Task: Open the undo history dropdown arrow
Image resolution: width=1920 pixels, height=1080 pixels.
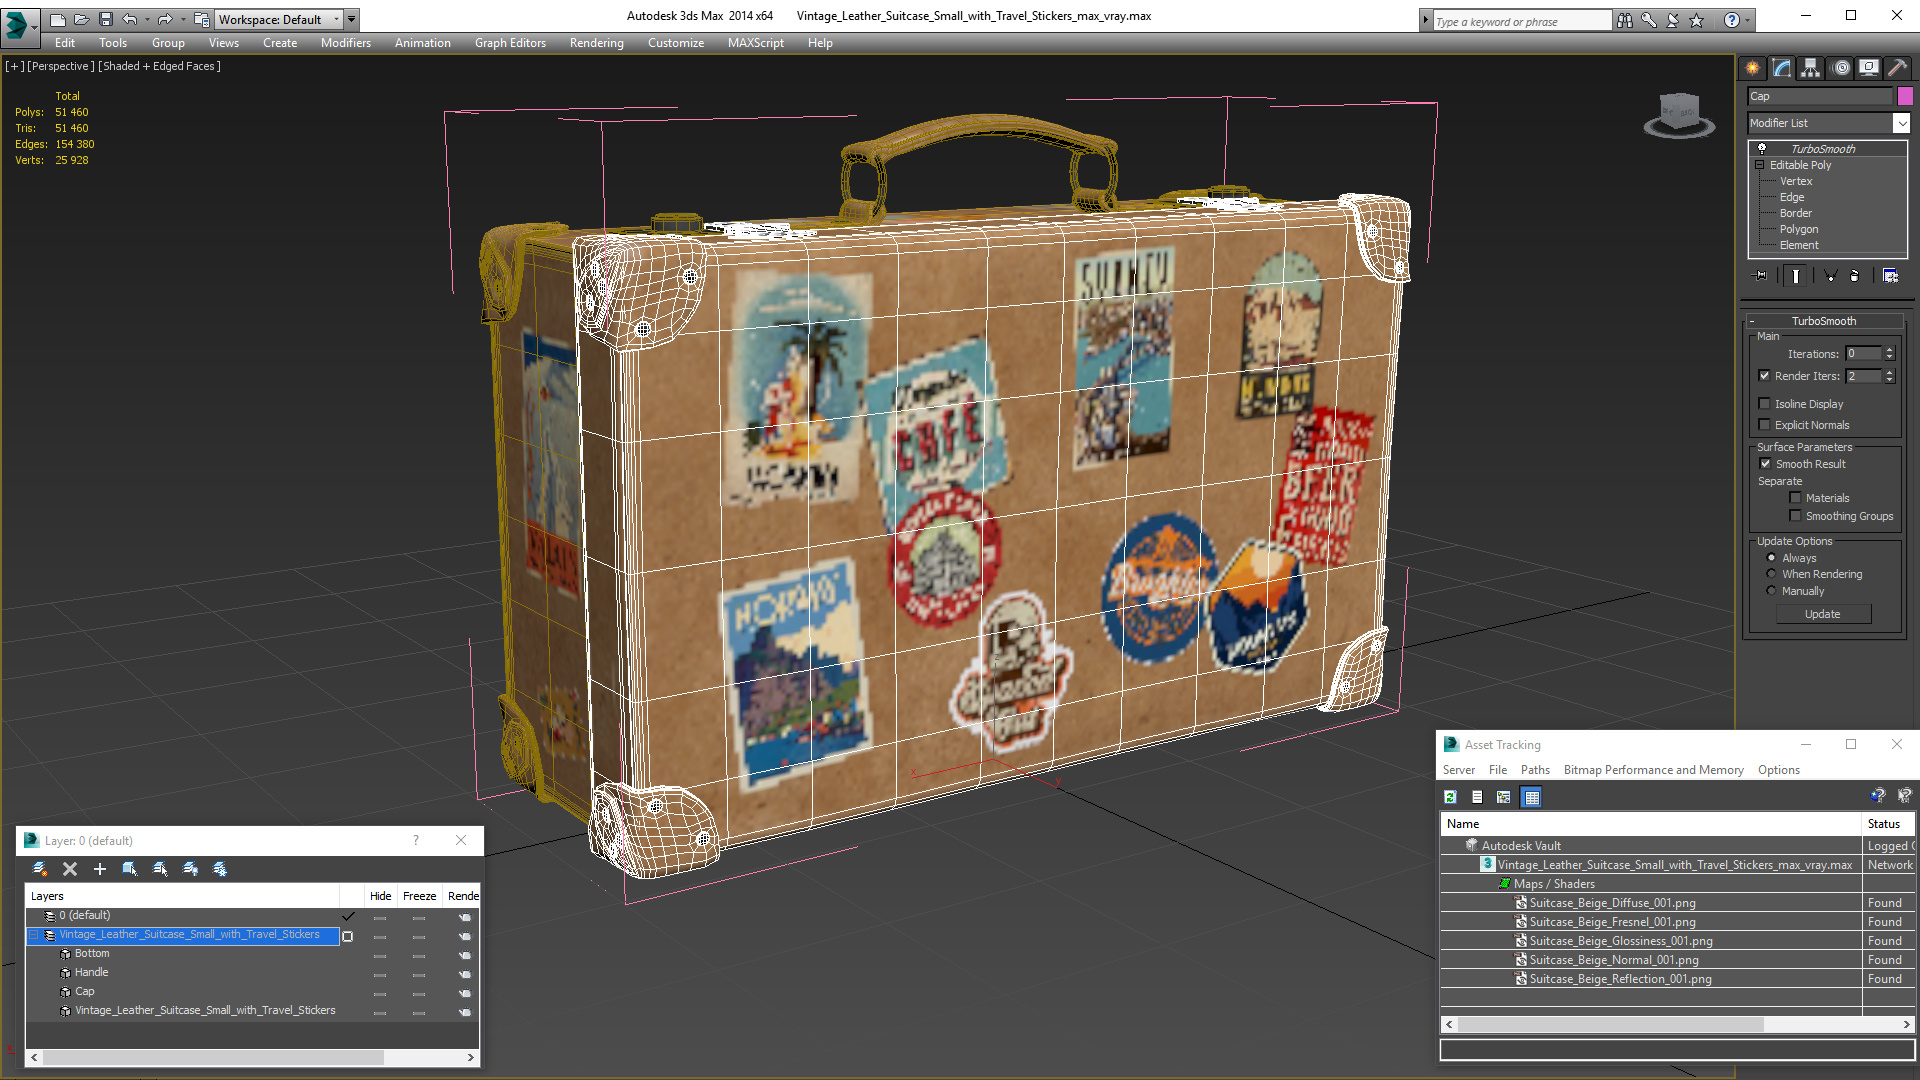Action: [x=146, y=19]
